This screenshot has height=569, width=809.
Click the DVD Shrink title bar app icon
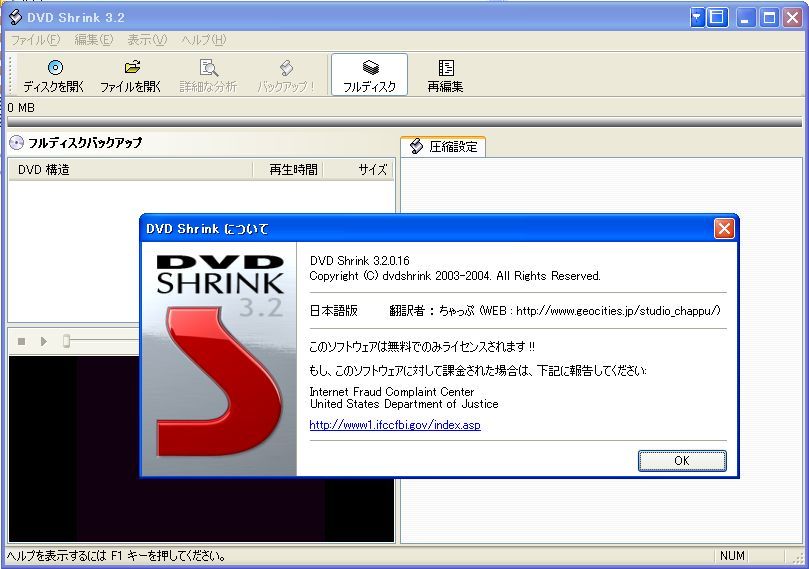click(x=15, y=17)
